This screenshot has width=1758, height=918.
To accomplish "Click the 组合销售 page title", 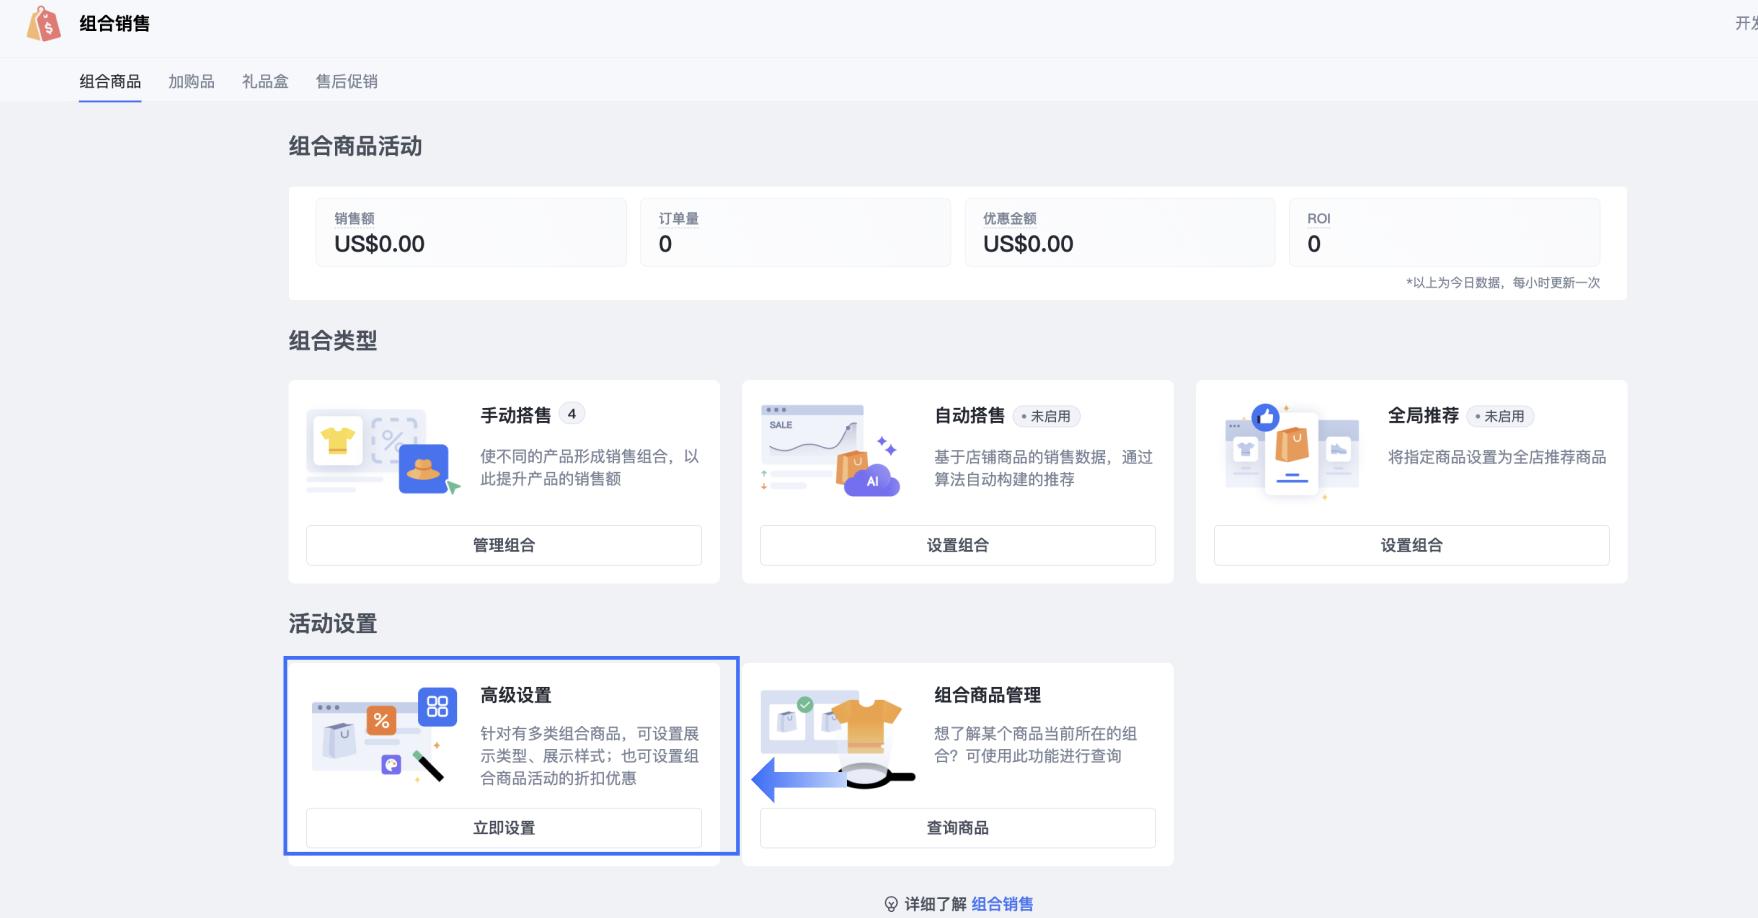I will click(x=115, y=23).
